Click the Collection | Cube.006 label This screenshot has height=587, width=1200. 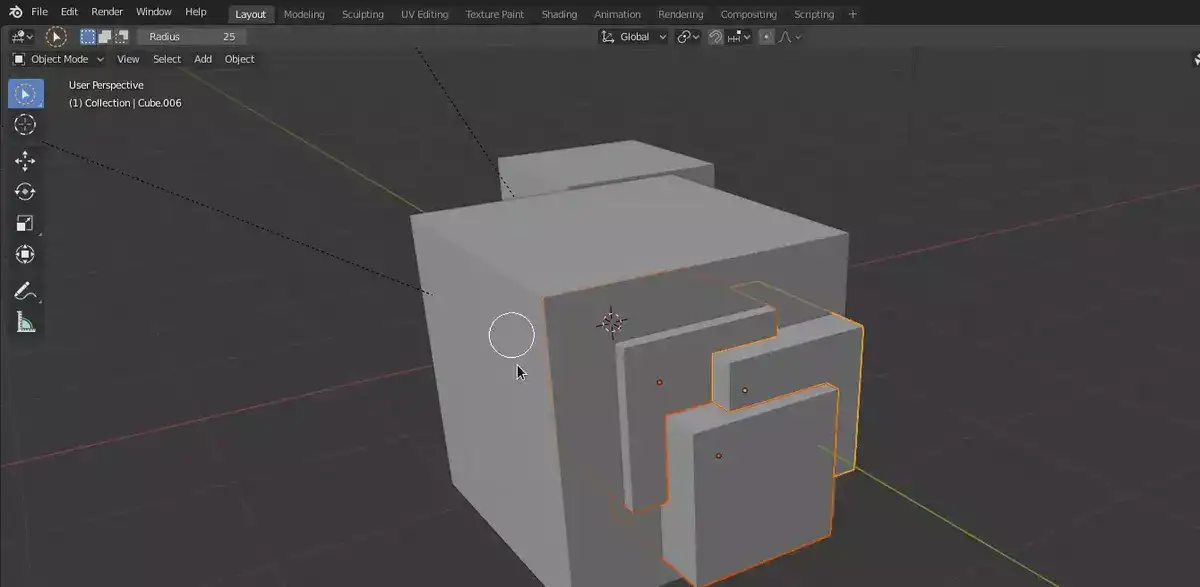(125, 103)
